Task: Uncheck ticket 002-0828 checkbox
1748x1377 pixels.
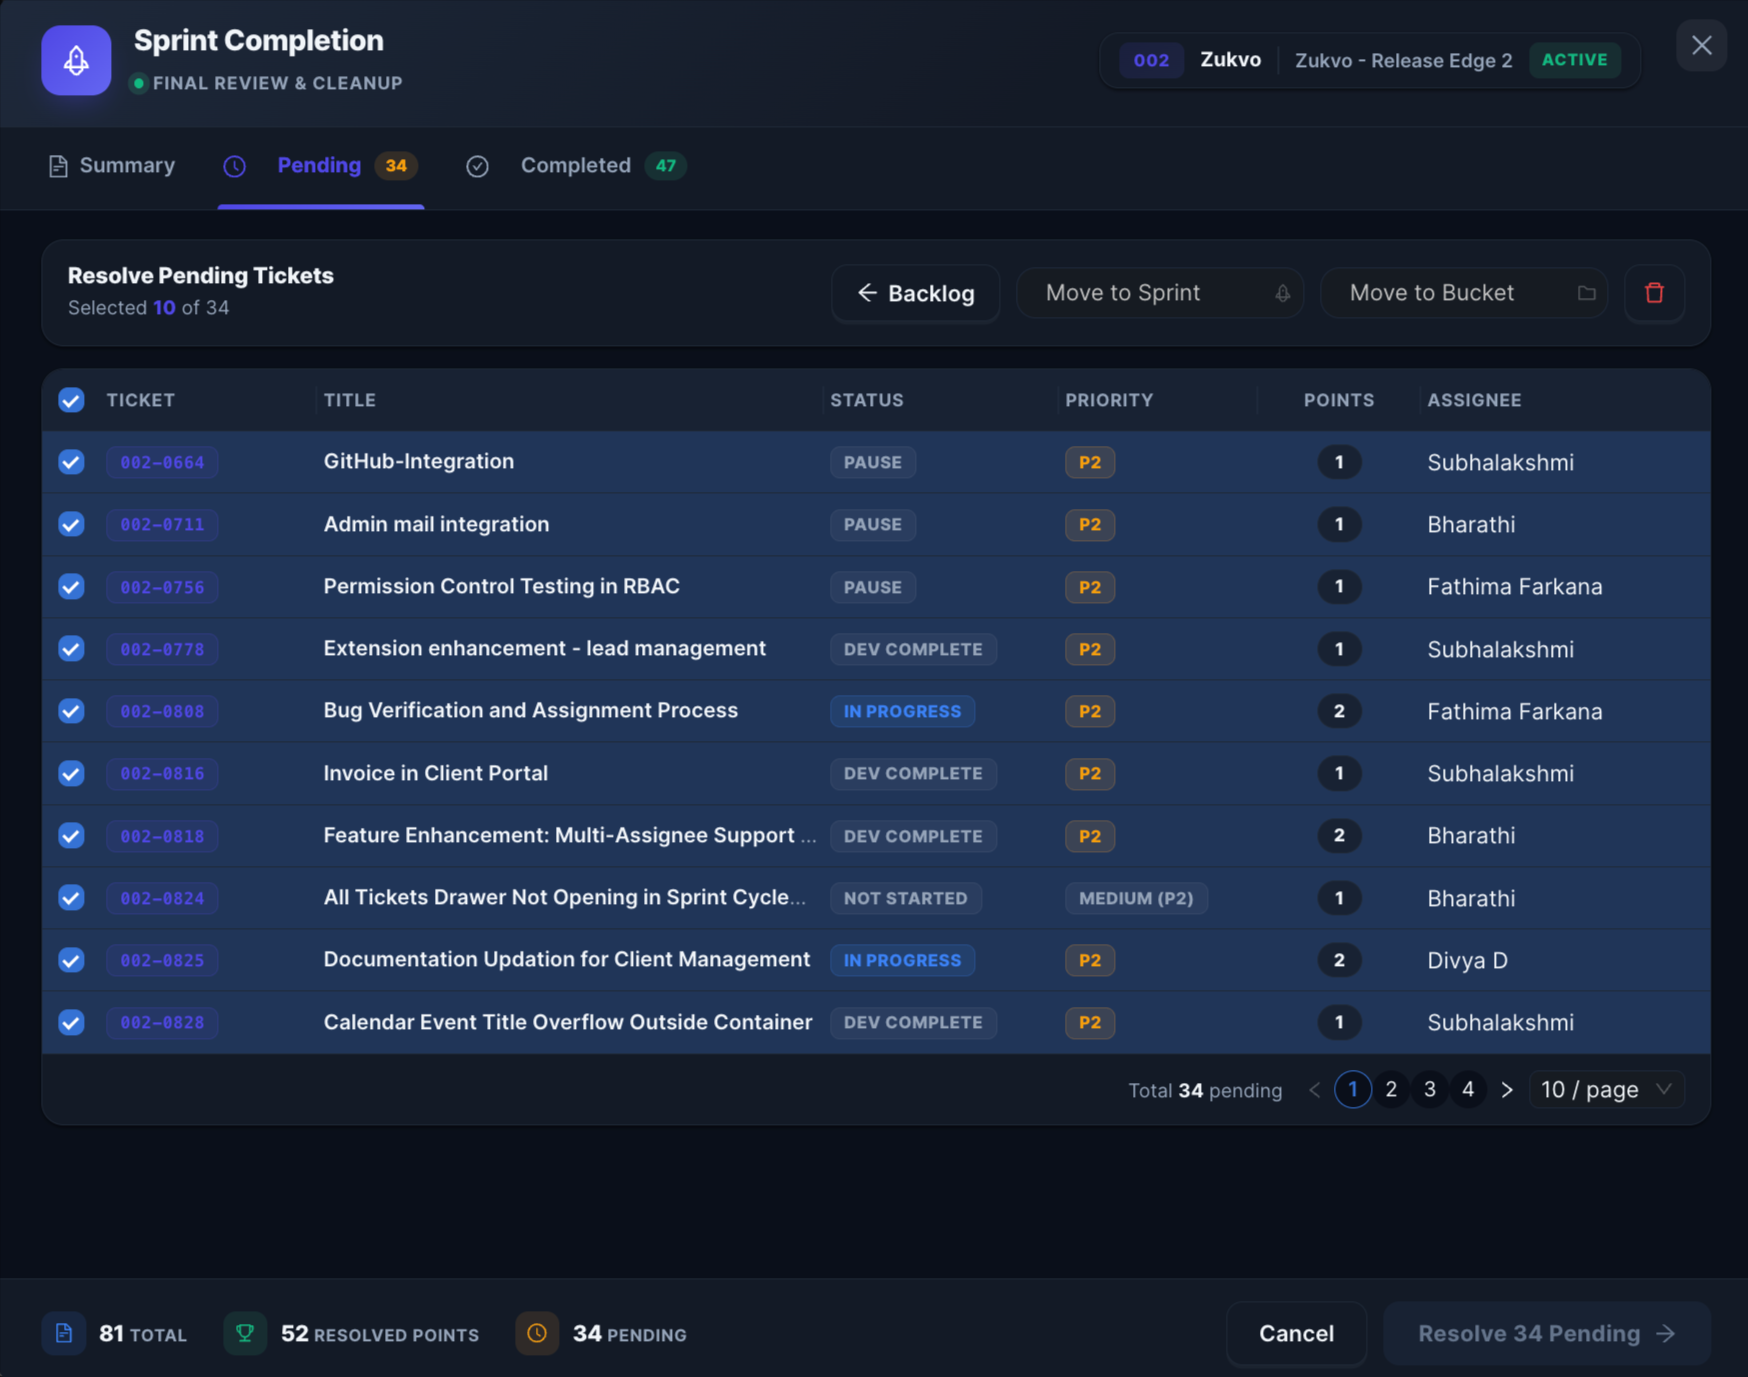Action: tap(71, 1022)
